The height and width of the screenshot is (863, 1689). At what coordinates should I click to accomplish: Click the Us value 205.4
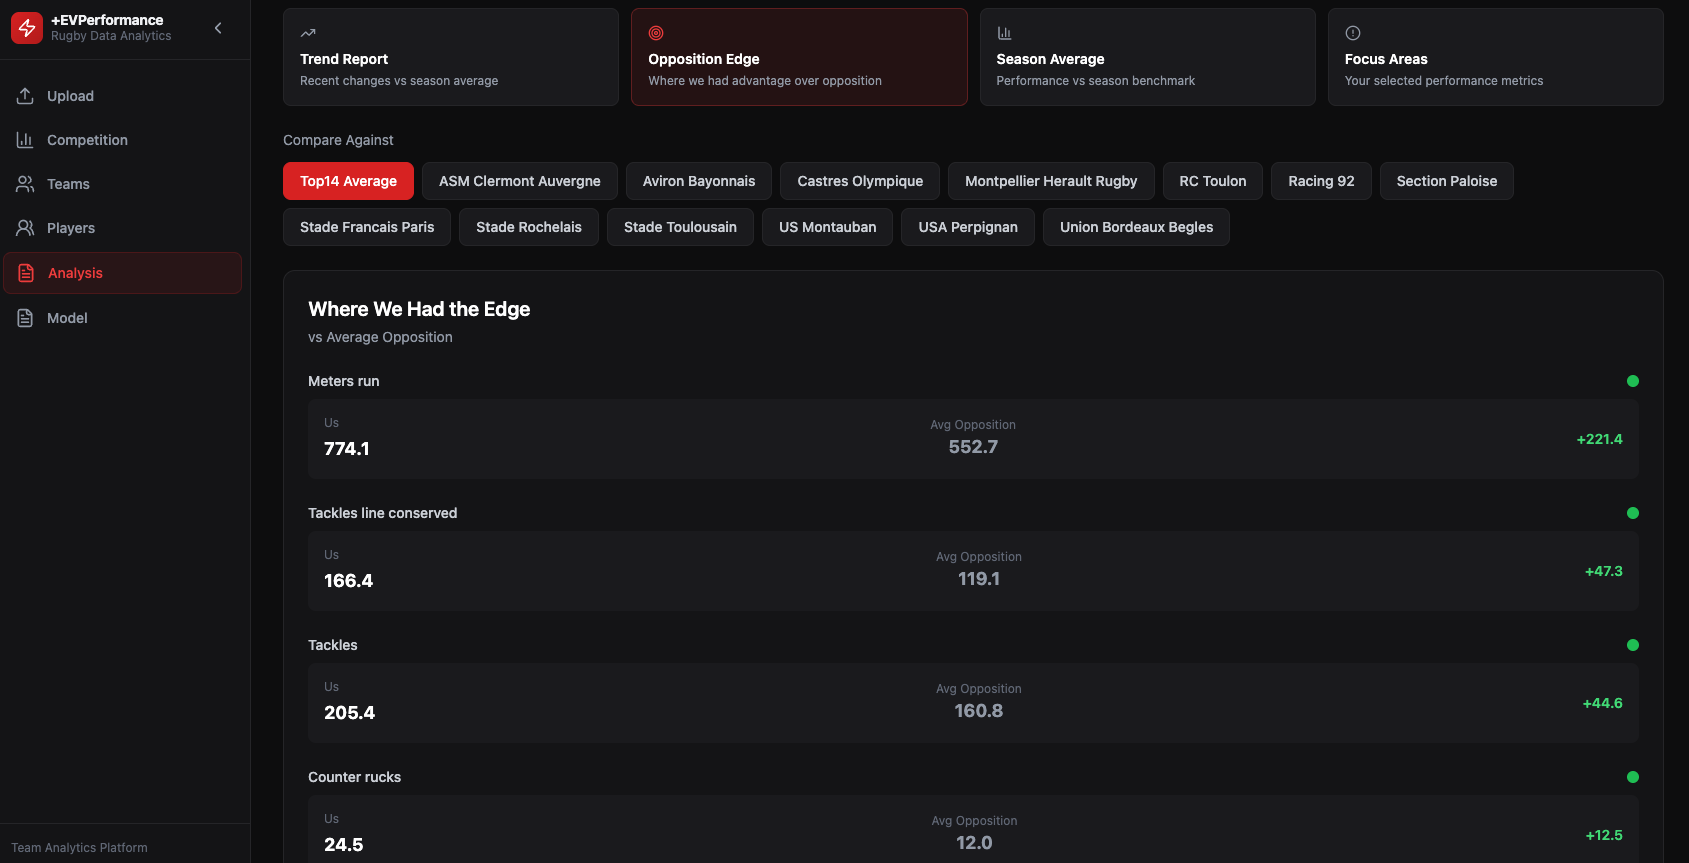point(349,713)
